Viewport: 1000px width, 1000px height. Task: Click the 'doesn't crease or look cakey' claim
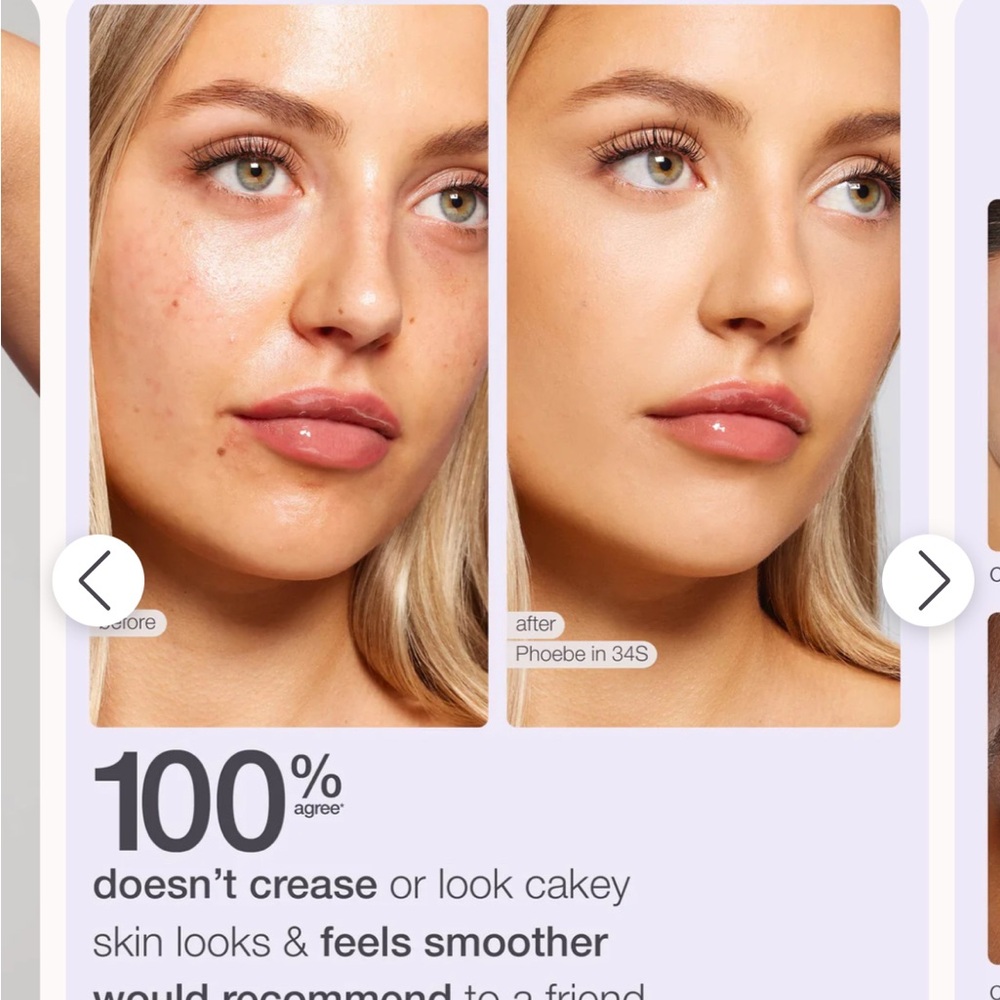[360, 884]
